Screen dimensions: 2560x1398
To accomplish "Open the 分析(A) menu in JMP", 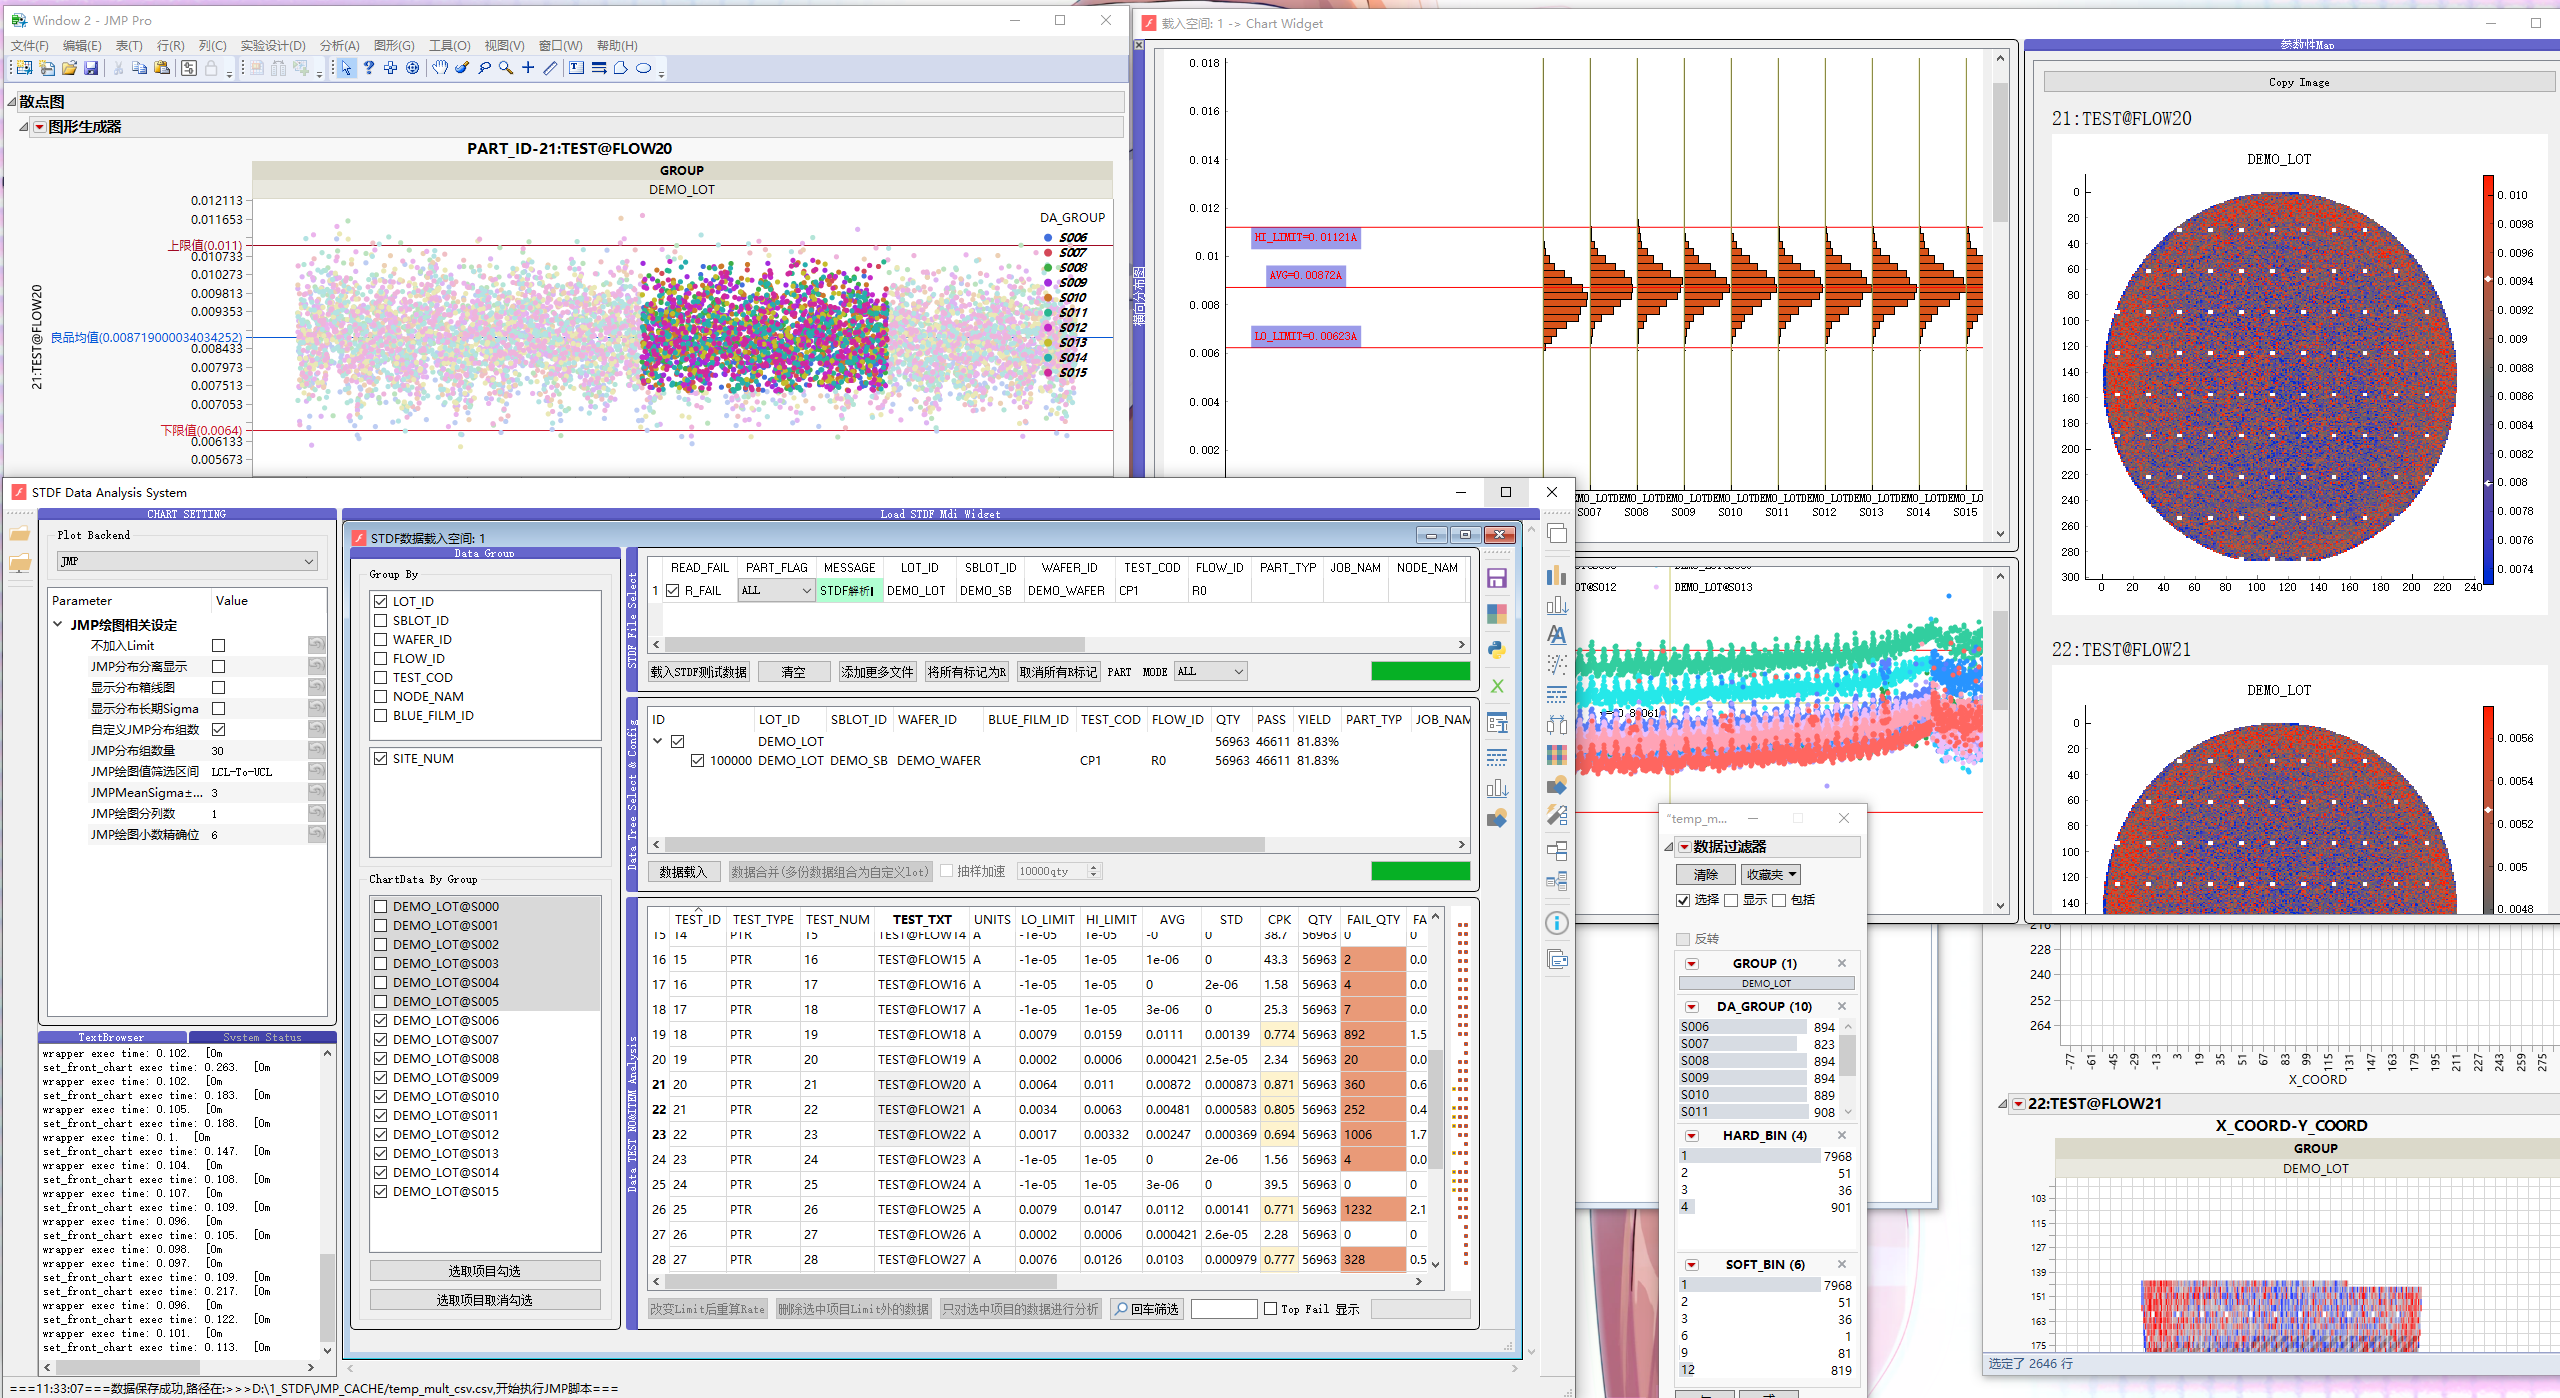I will pyautogui.click(x=339, y=45).
